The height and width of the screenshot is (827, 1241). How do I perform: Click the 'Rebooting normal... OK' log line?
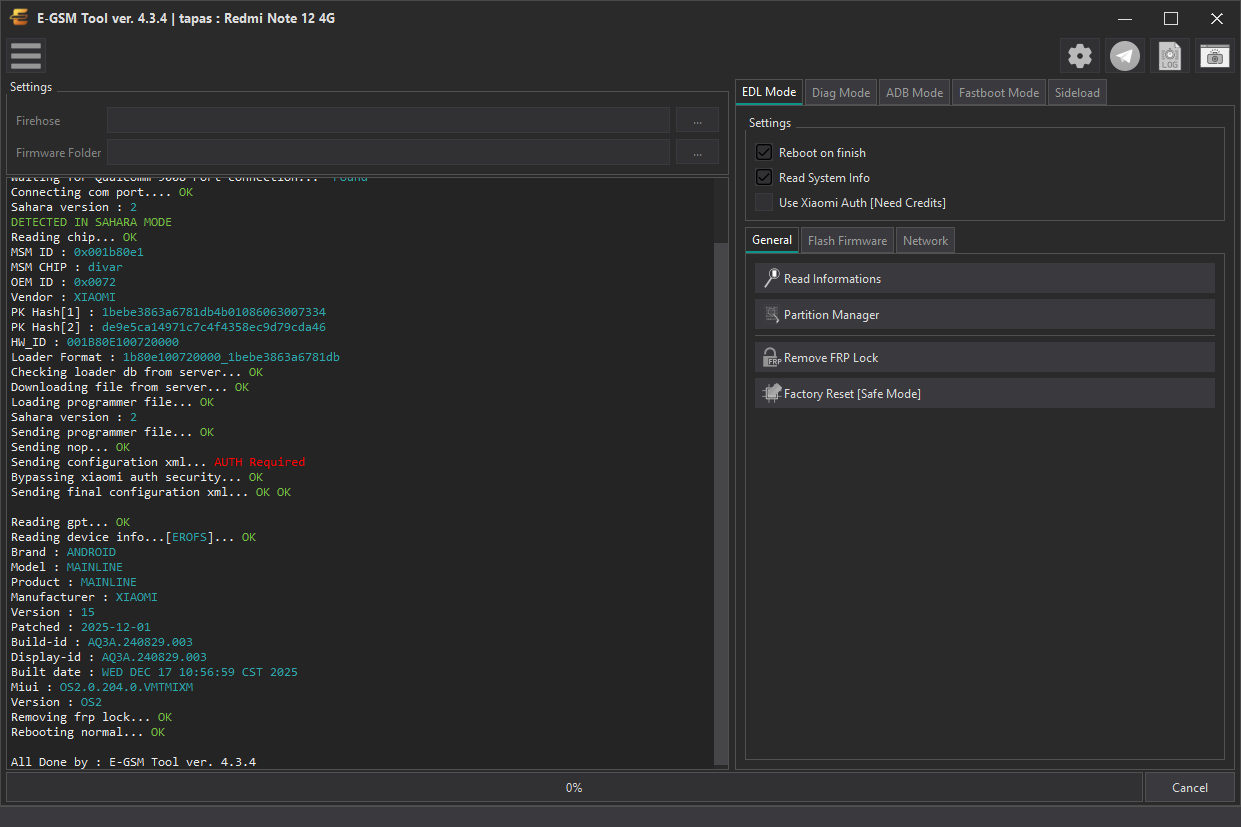click(x=88, y=732)
